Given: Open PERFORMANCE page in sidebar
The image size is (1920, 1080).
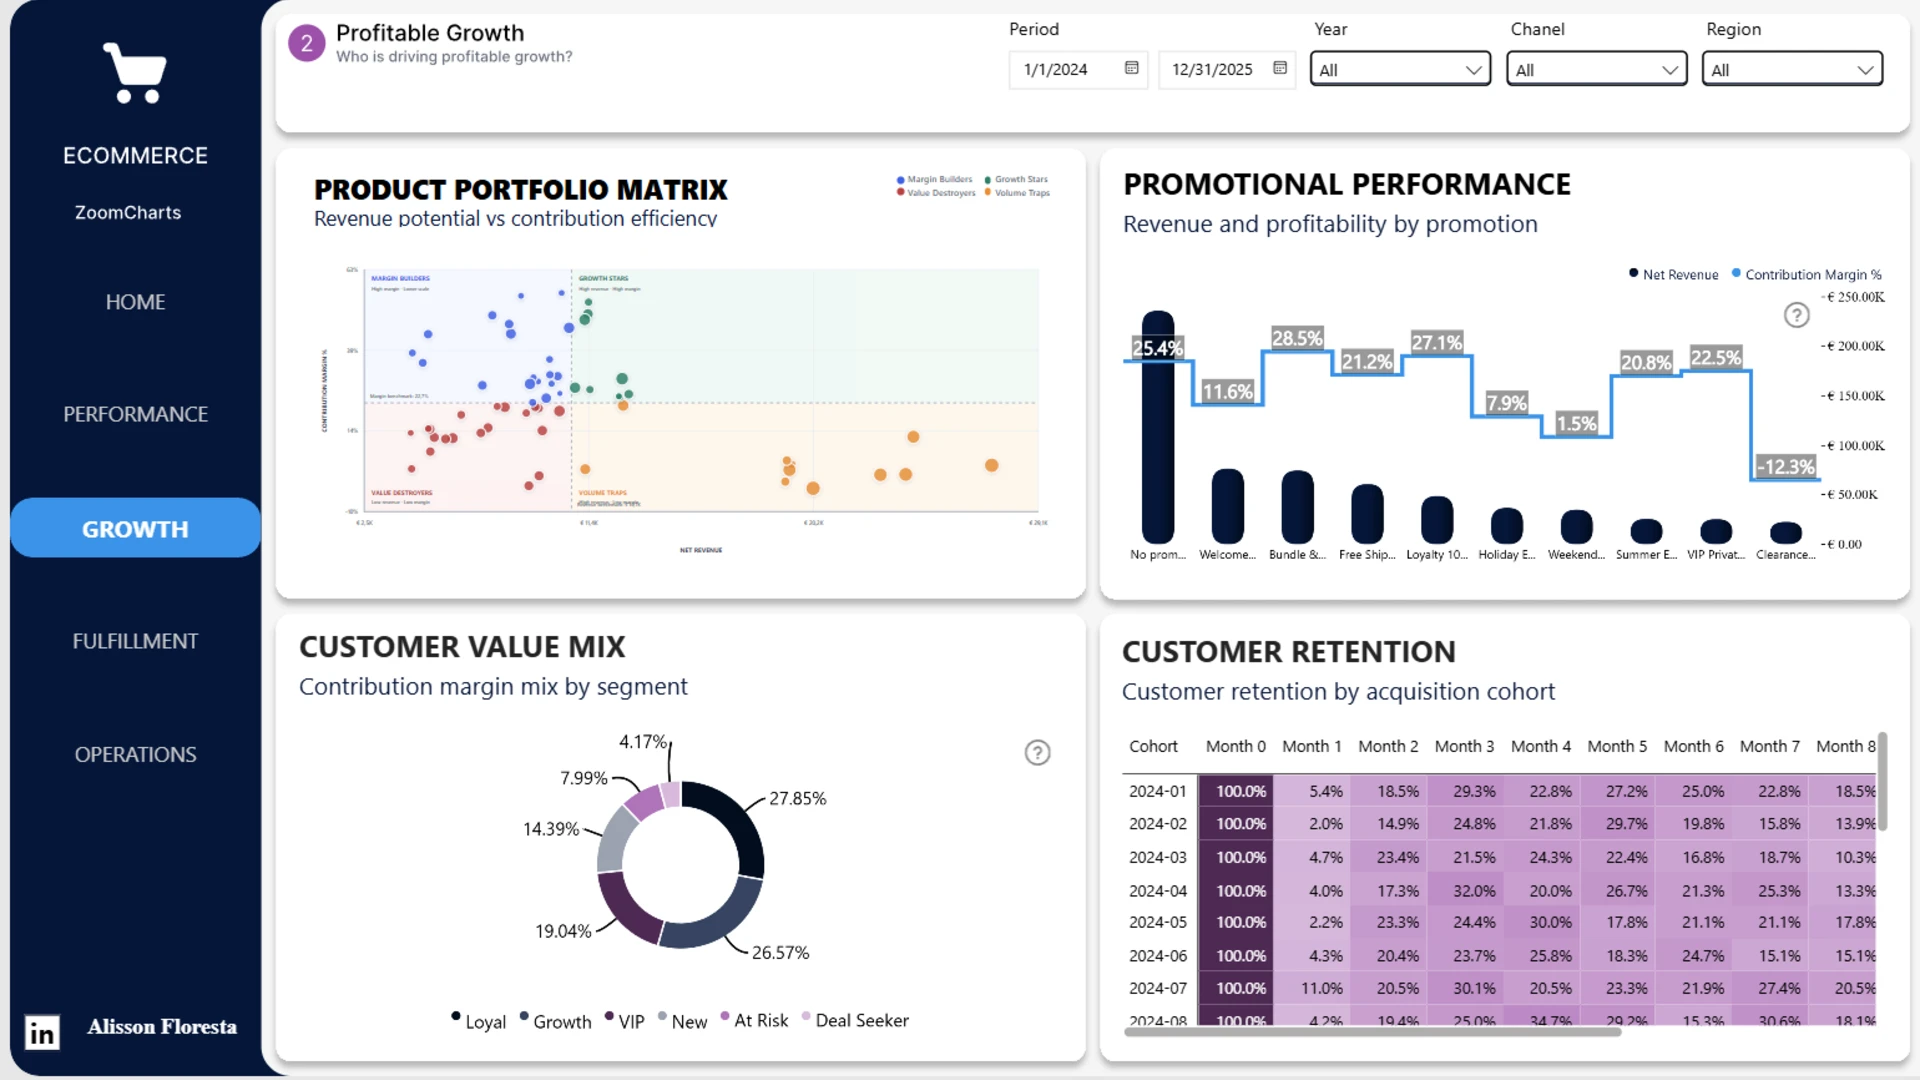Looking at the screenshot, I should 135,414.
